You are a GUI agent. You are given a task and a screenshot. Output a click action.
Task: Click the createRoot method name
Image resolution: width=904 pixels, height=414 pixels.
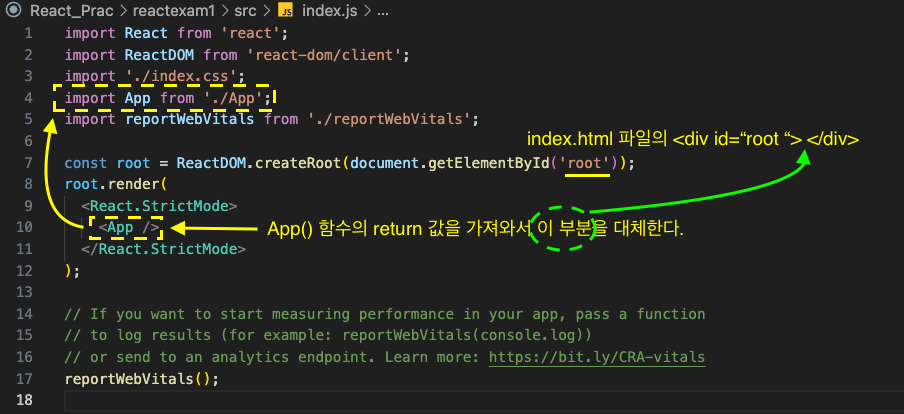coord(299,163)
